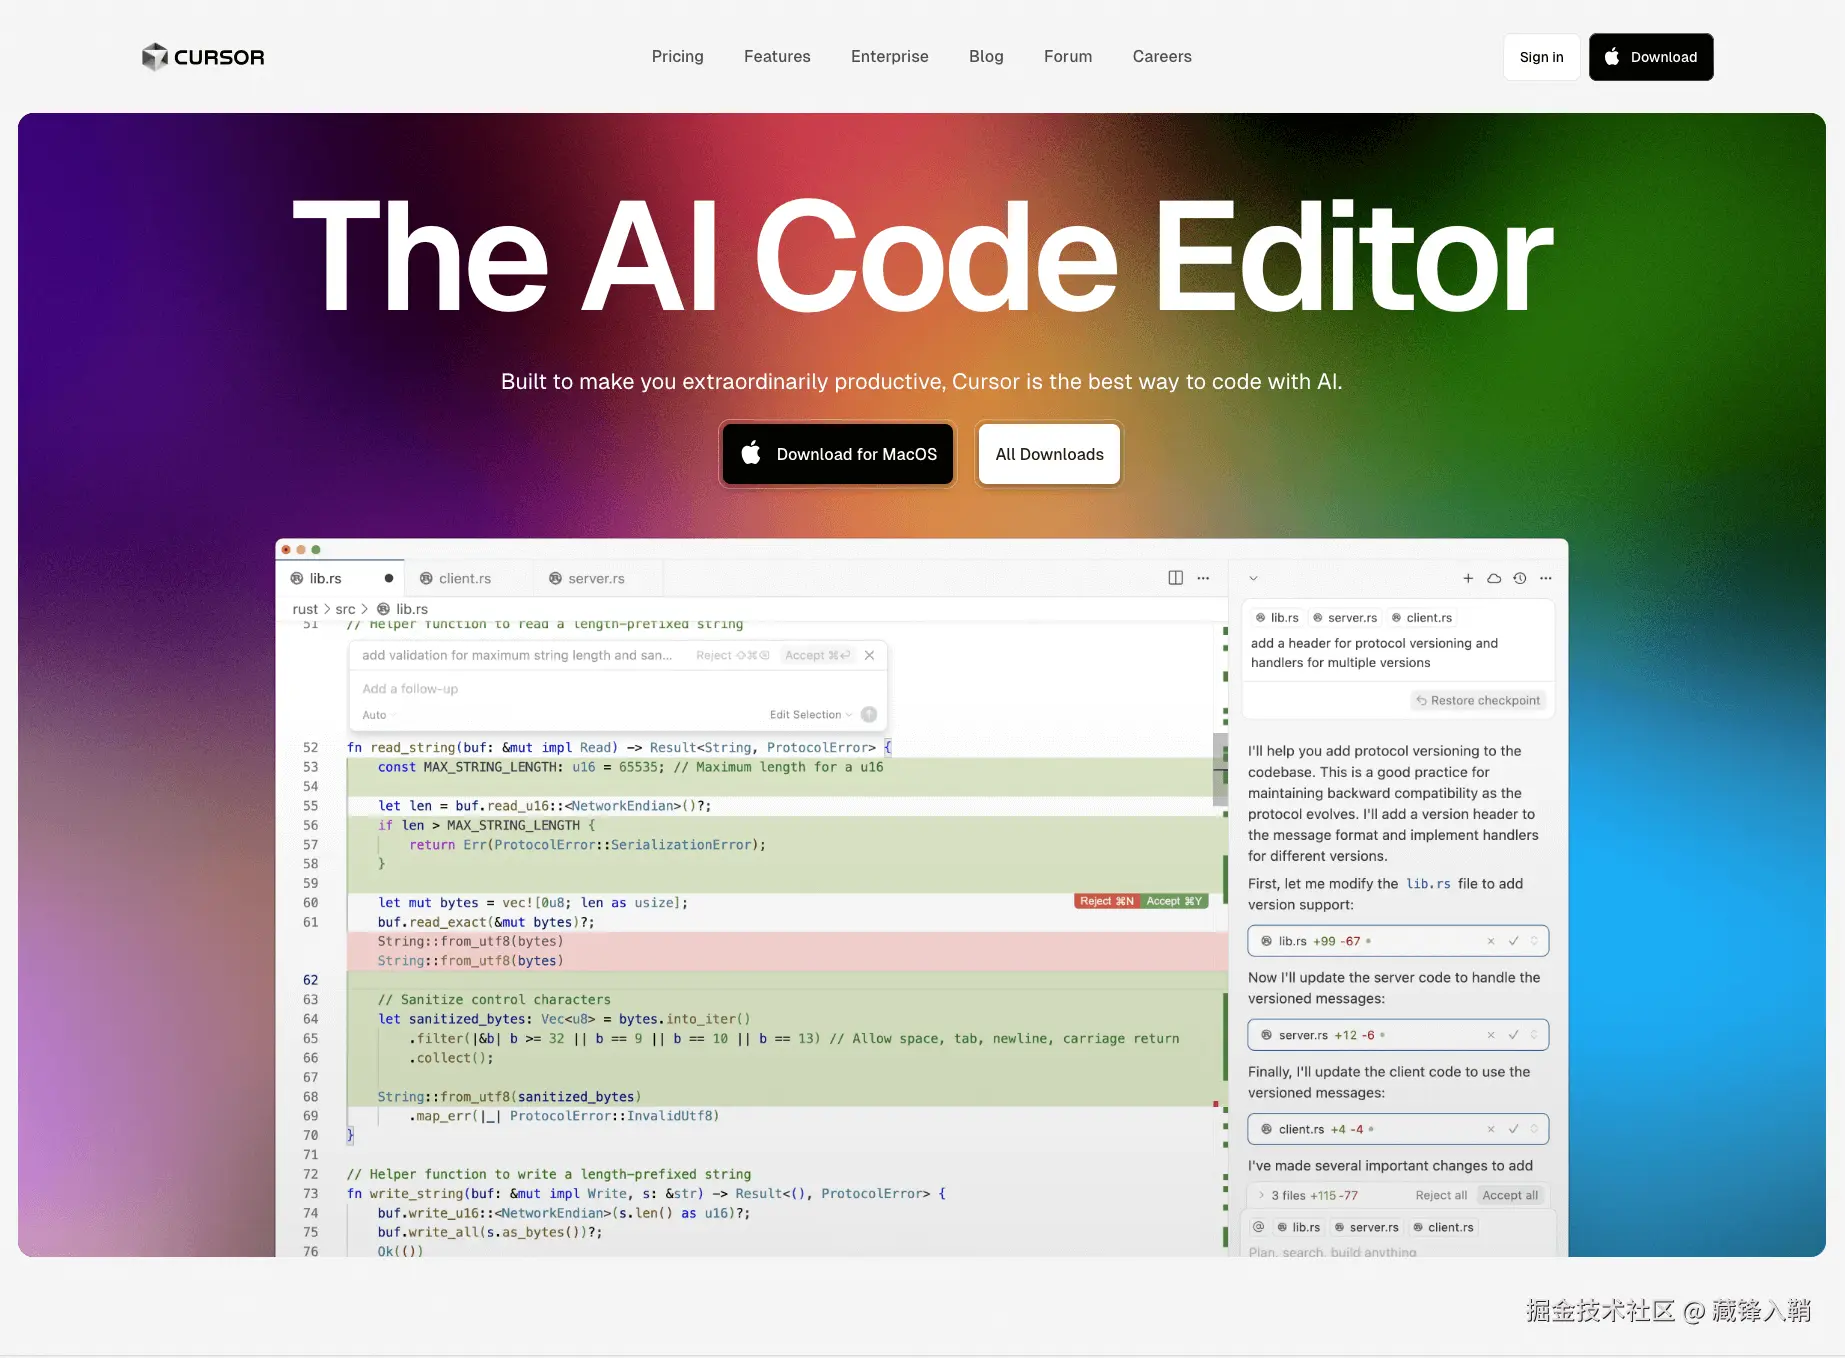Click the lib.rs chip in the prompt box
Screen dimensions: 1845x1358
pos(1277,618)
